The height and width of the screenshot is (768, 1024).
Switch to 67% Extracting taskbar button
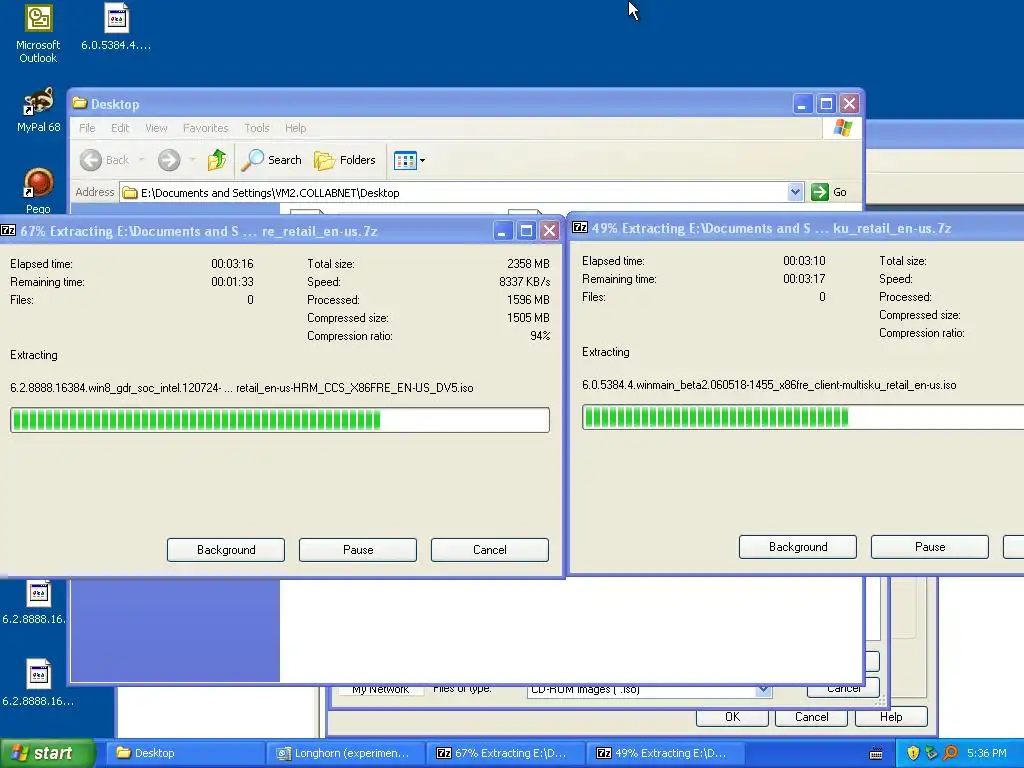pos(505,753)
